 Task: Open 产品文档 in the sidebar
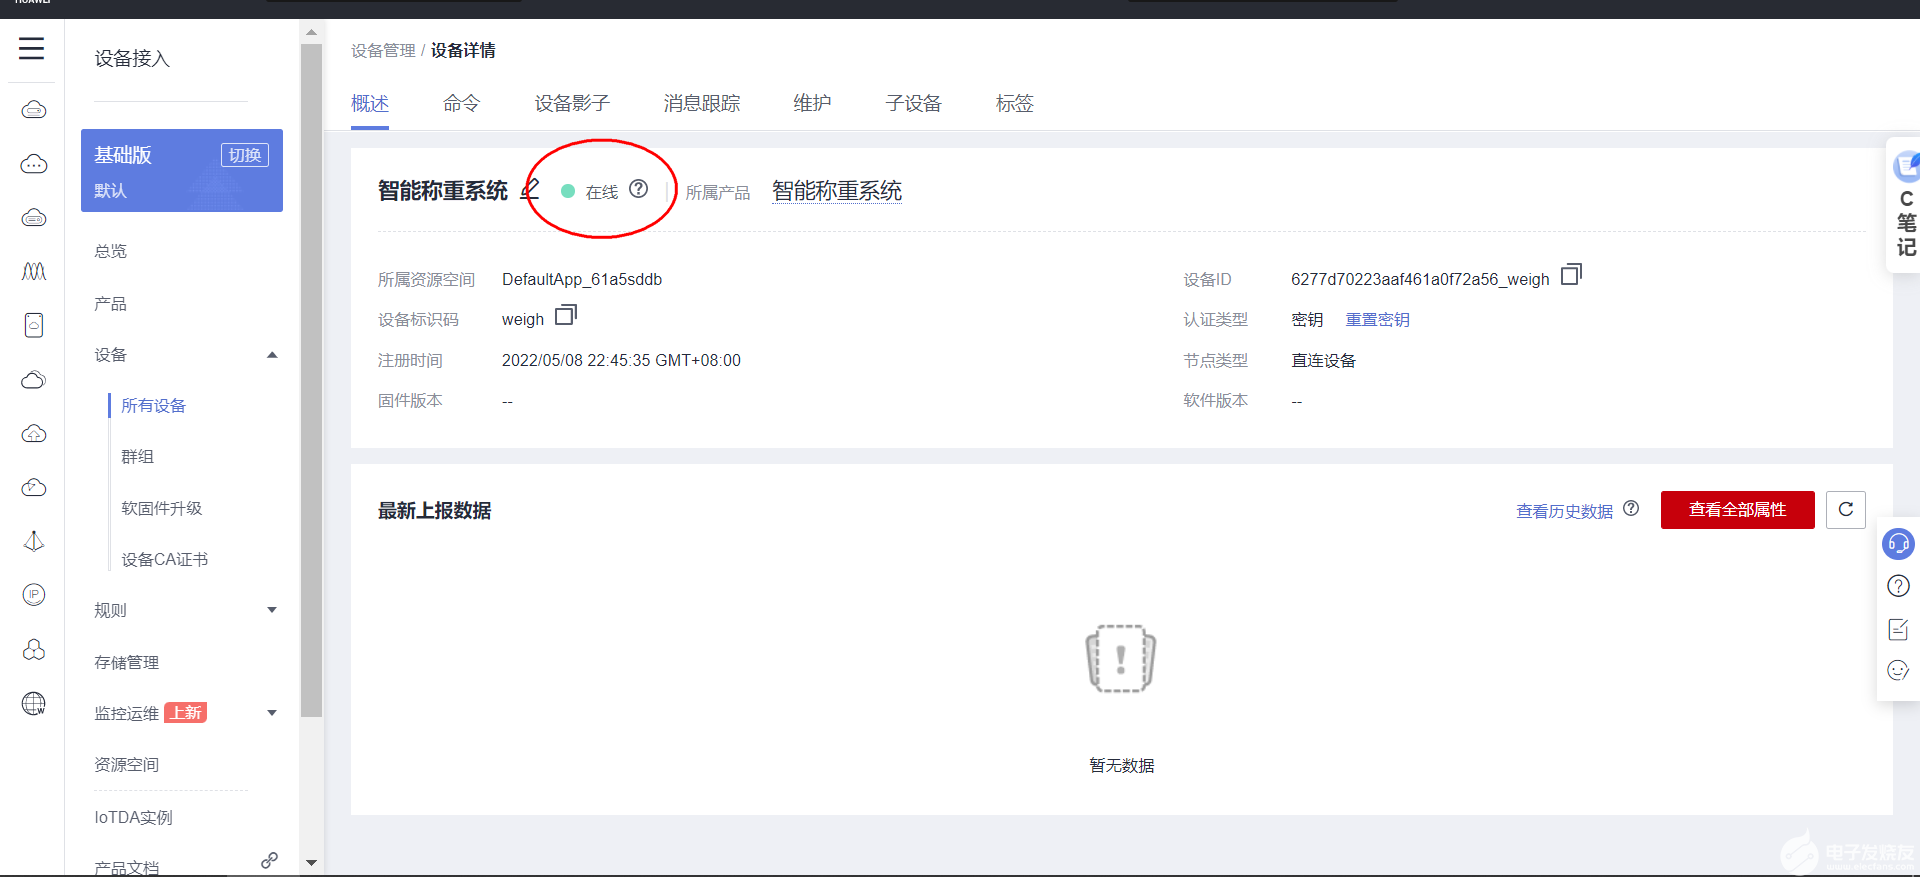pyautogui.click(x=127, y=868)
